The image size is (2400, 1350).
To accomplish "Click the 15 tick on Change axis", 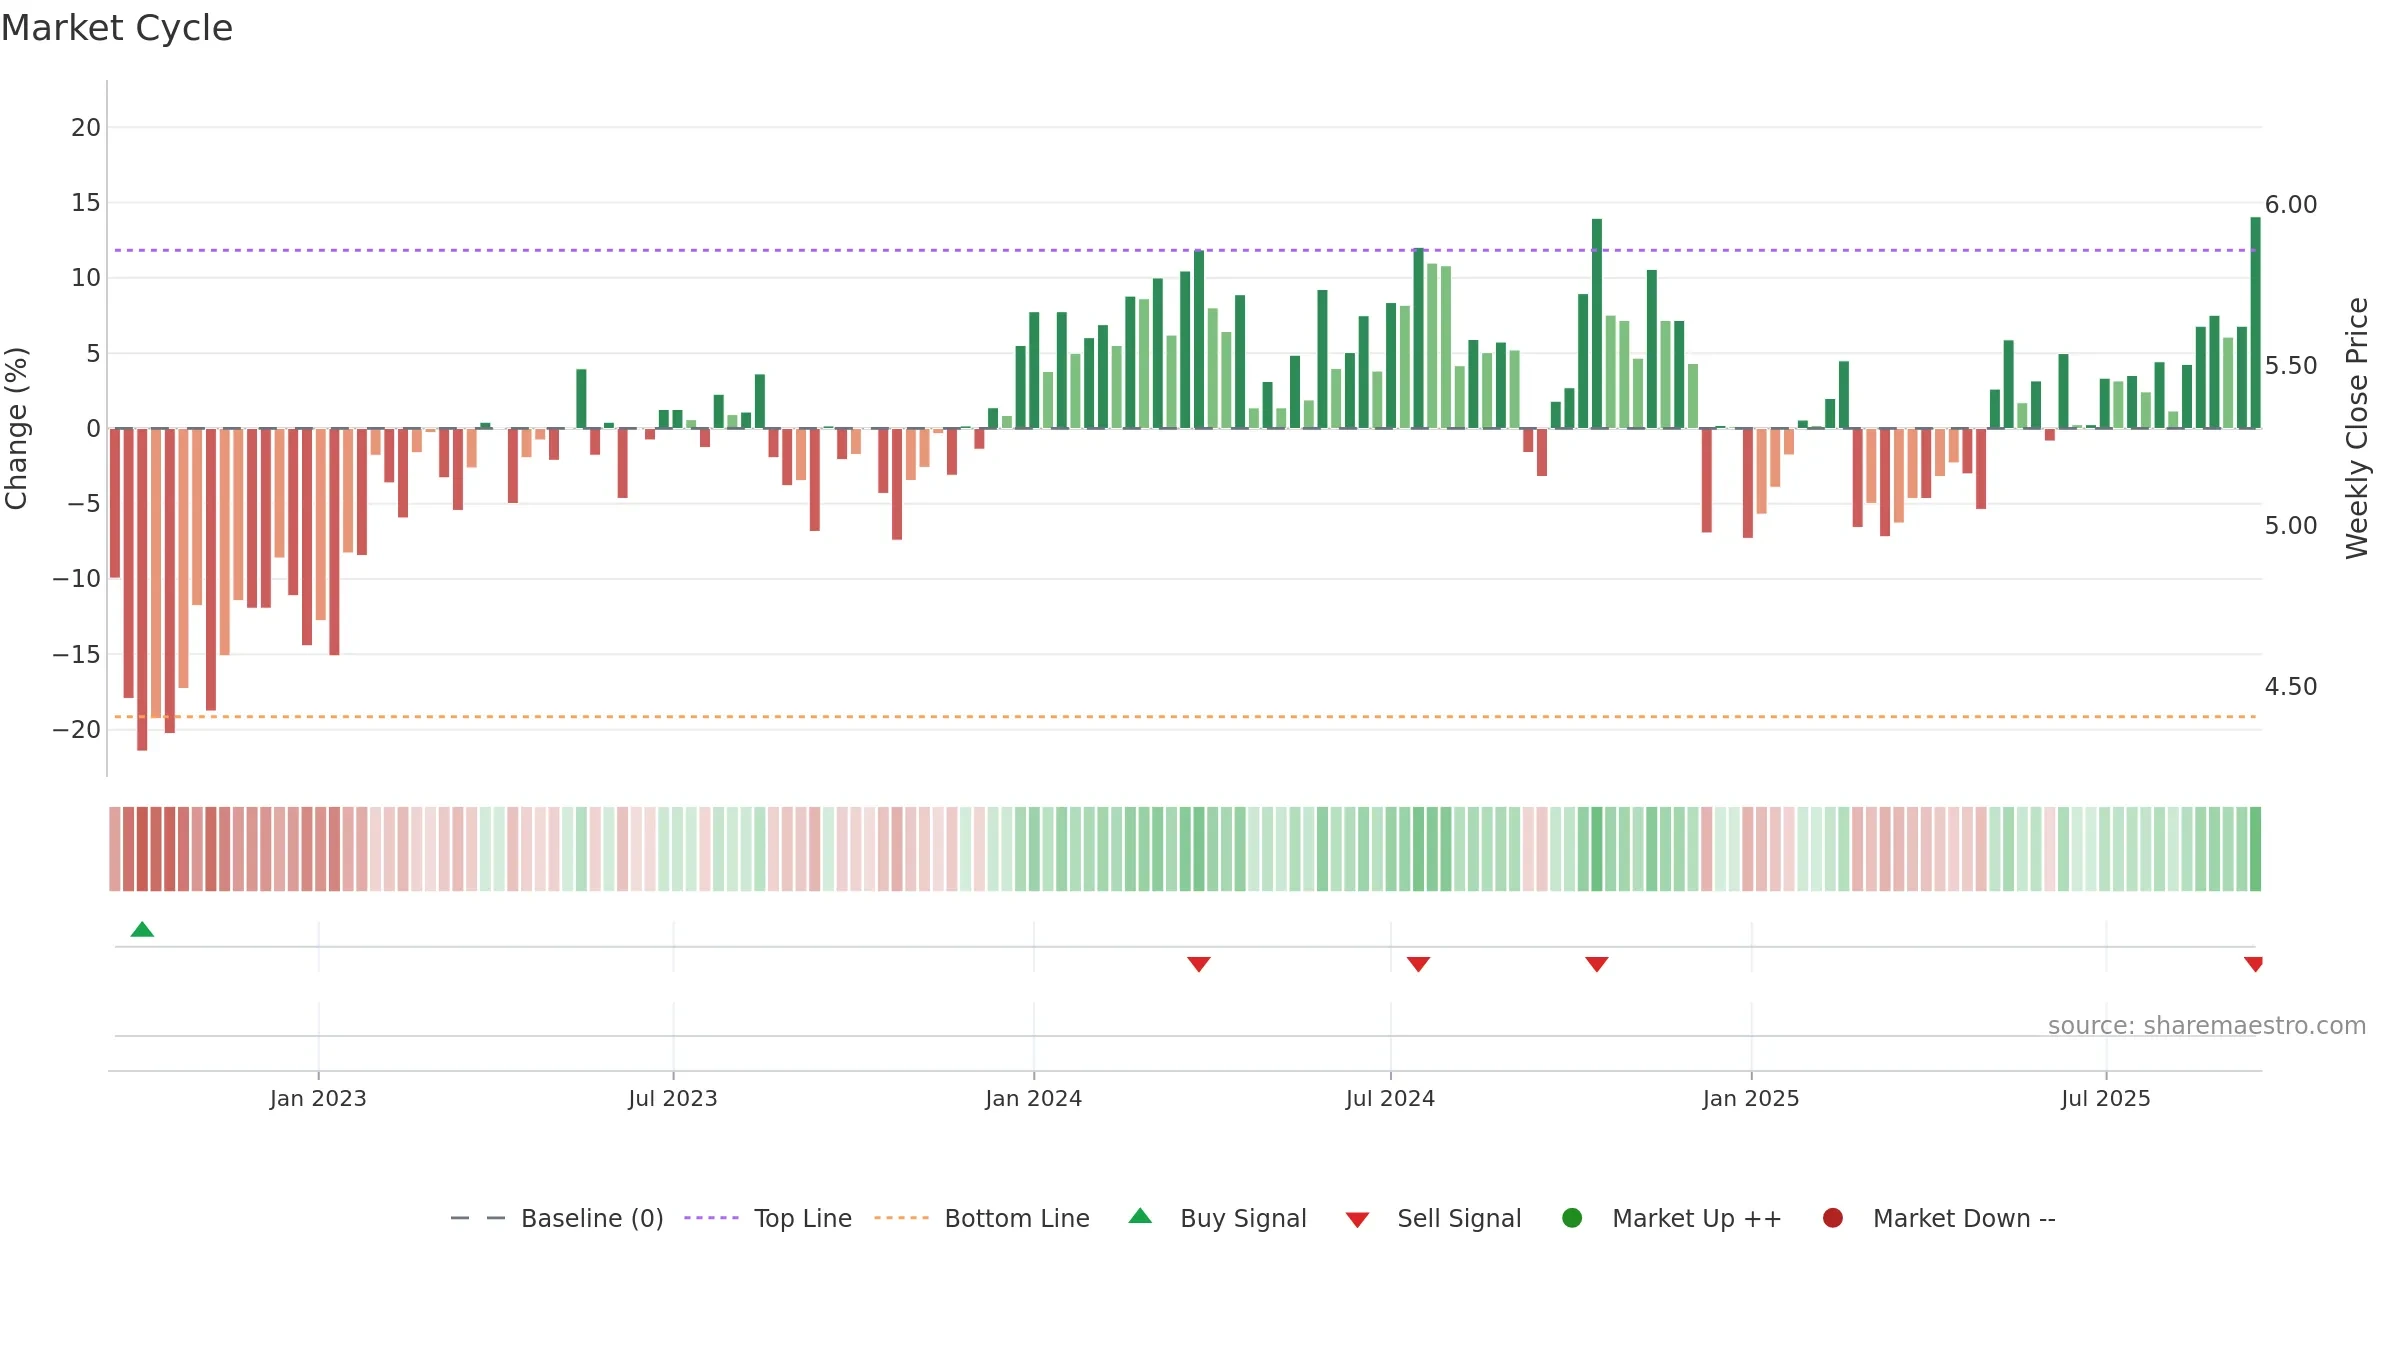I will (86, 203).
